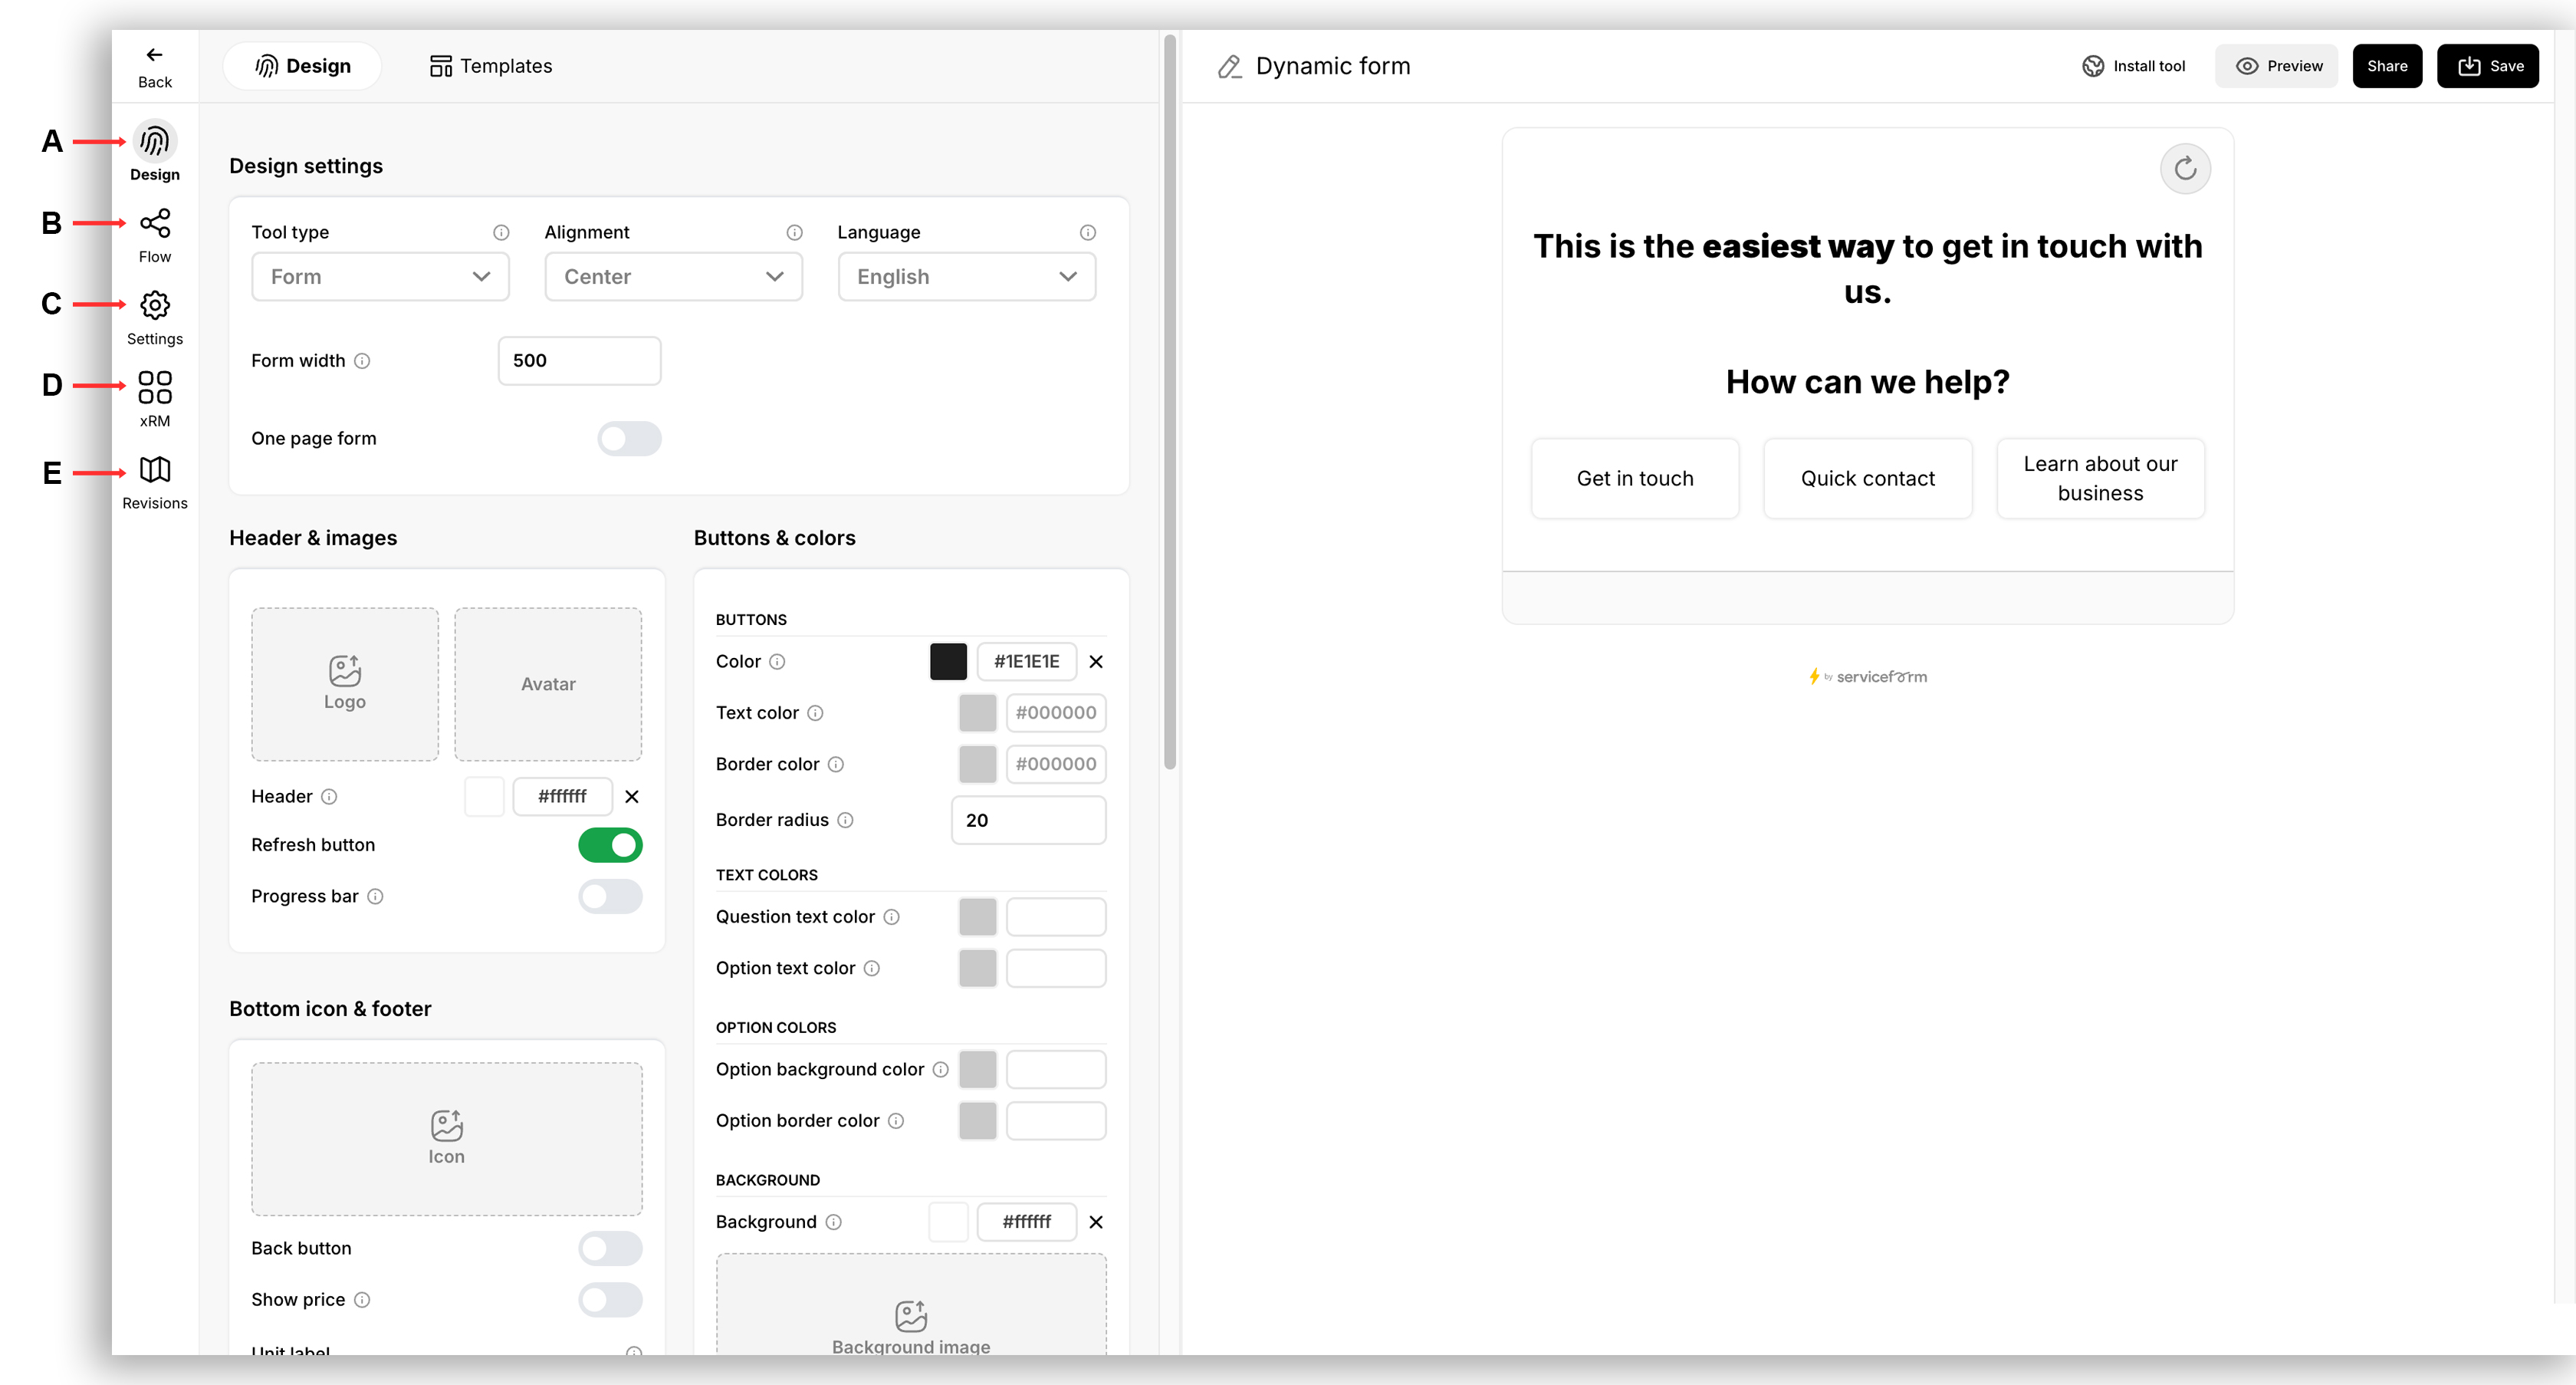Click the Border radius input field
Viewport: 2576px width, 1385px height.
[x=1028, y=820]
